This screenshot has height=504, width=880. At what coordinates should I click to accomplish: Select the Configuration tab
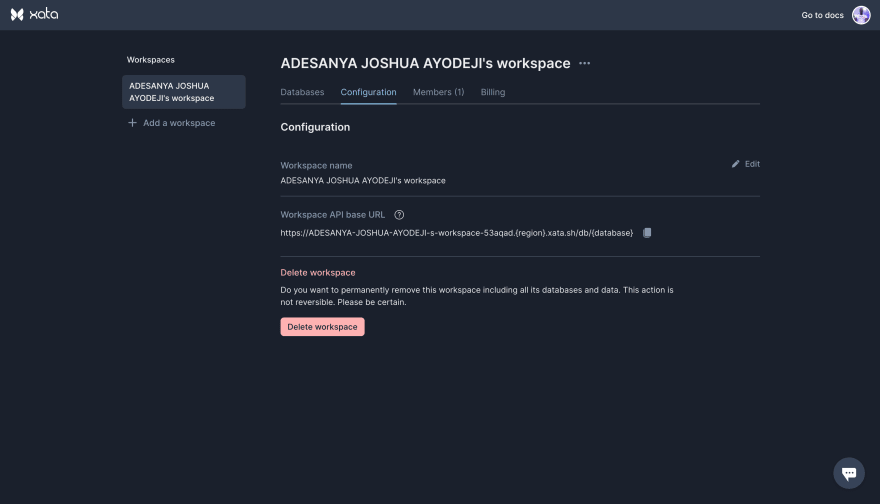(368, 92)
